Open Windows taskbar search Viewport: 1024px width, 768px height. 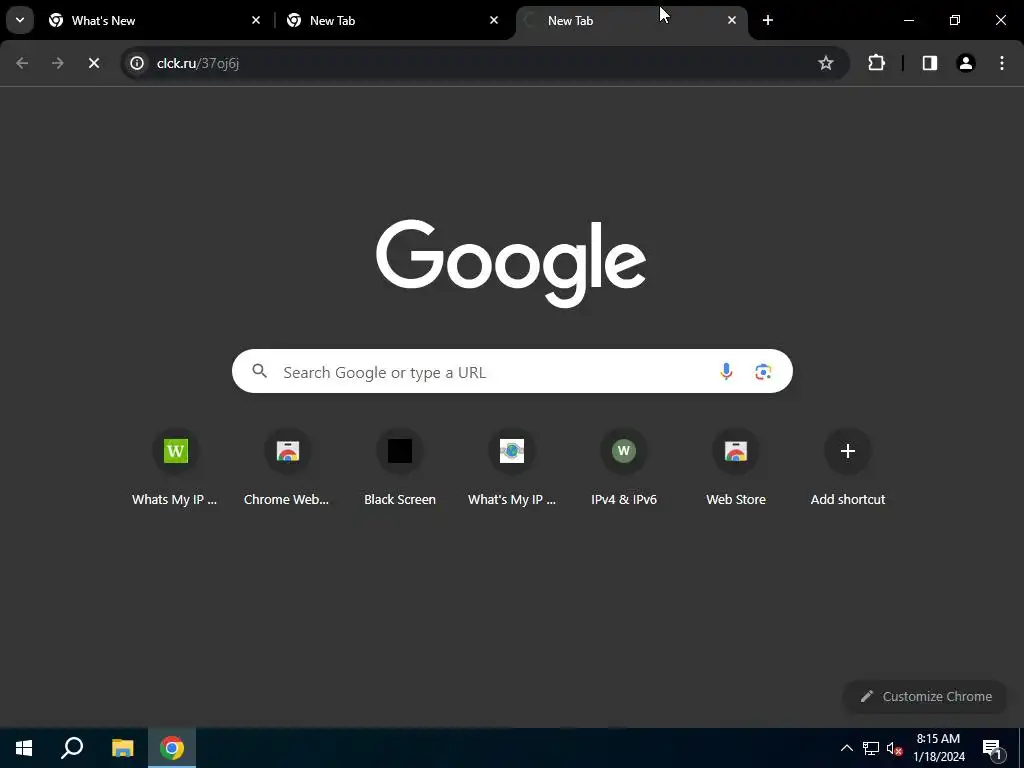[x=72, y=748]
